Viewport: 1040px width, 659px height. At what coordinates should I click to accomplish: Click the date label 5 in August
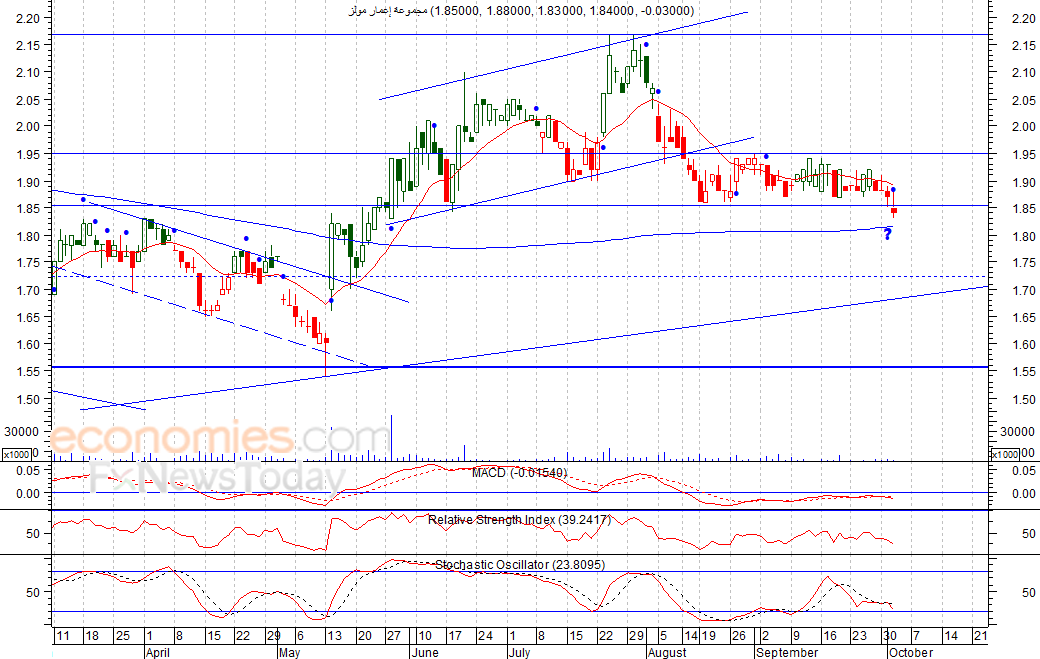664,636
